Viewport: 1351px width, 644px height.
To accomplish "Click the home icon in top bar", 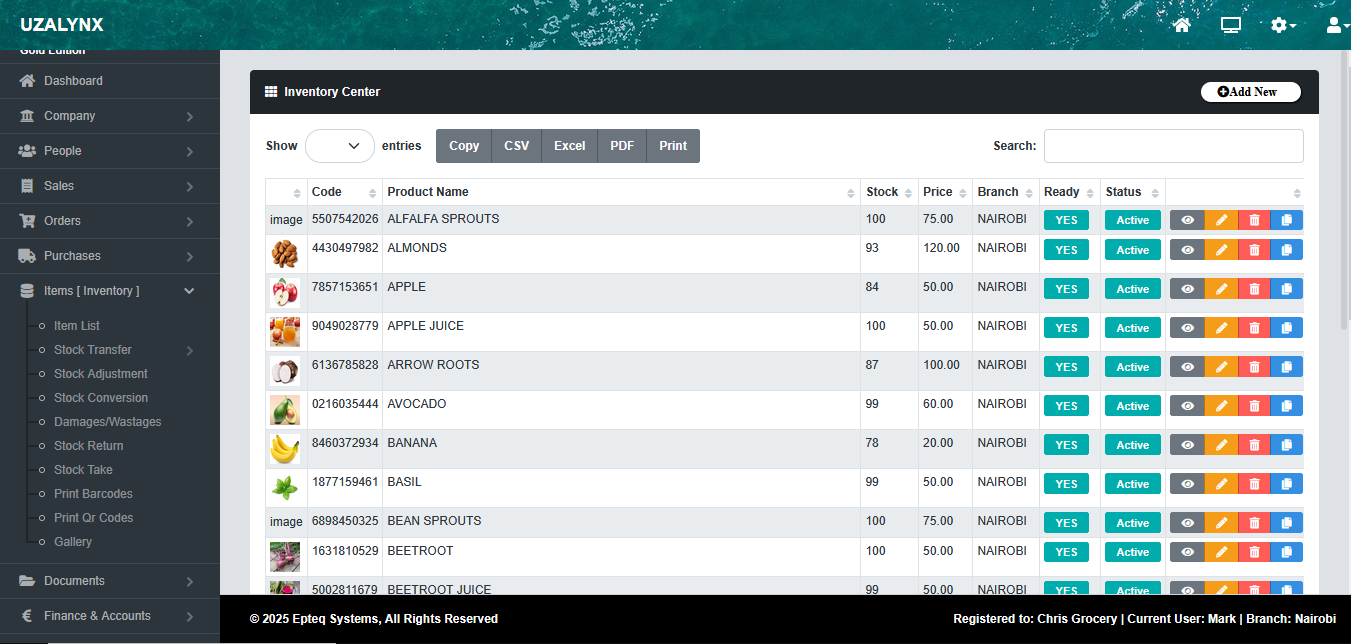I will tap(1182, 25).
